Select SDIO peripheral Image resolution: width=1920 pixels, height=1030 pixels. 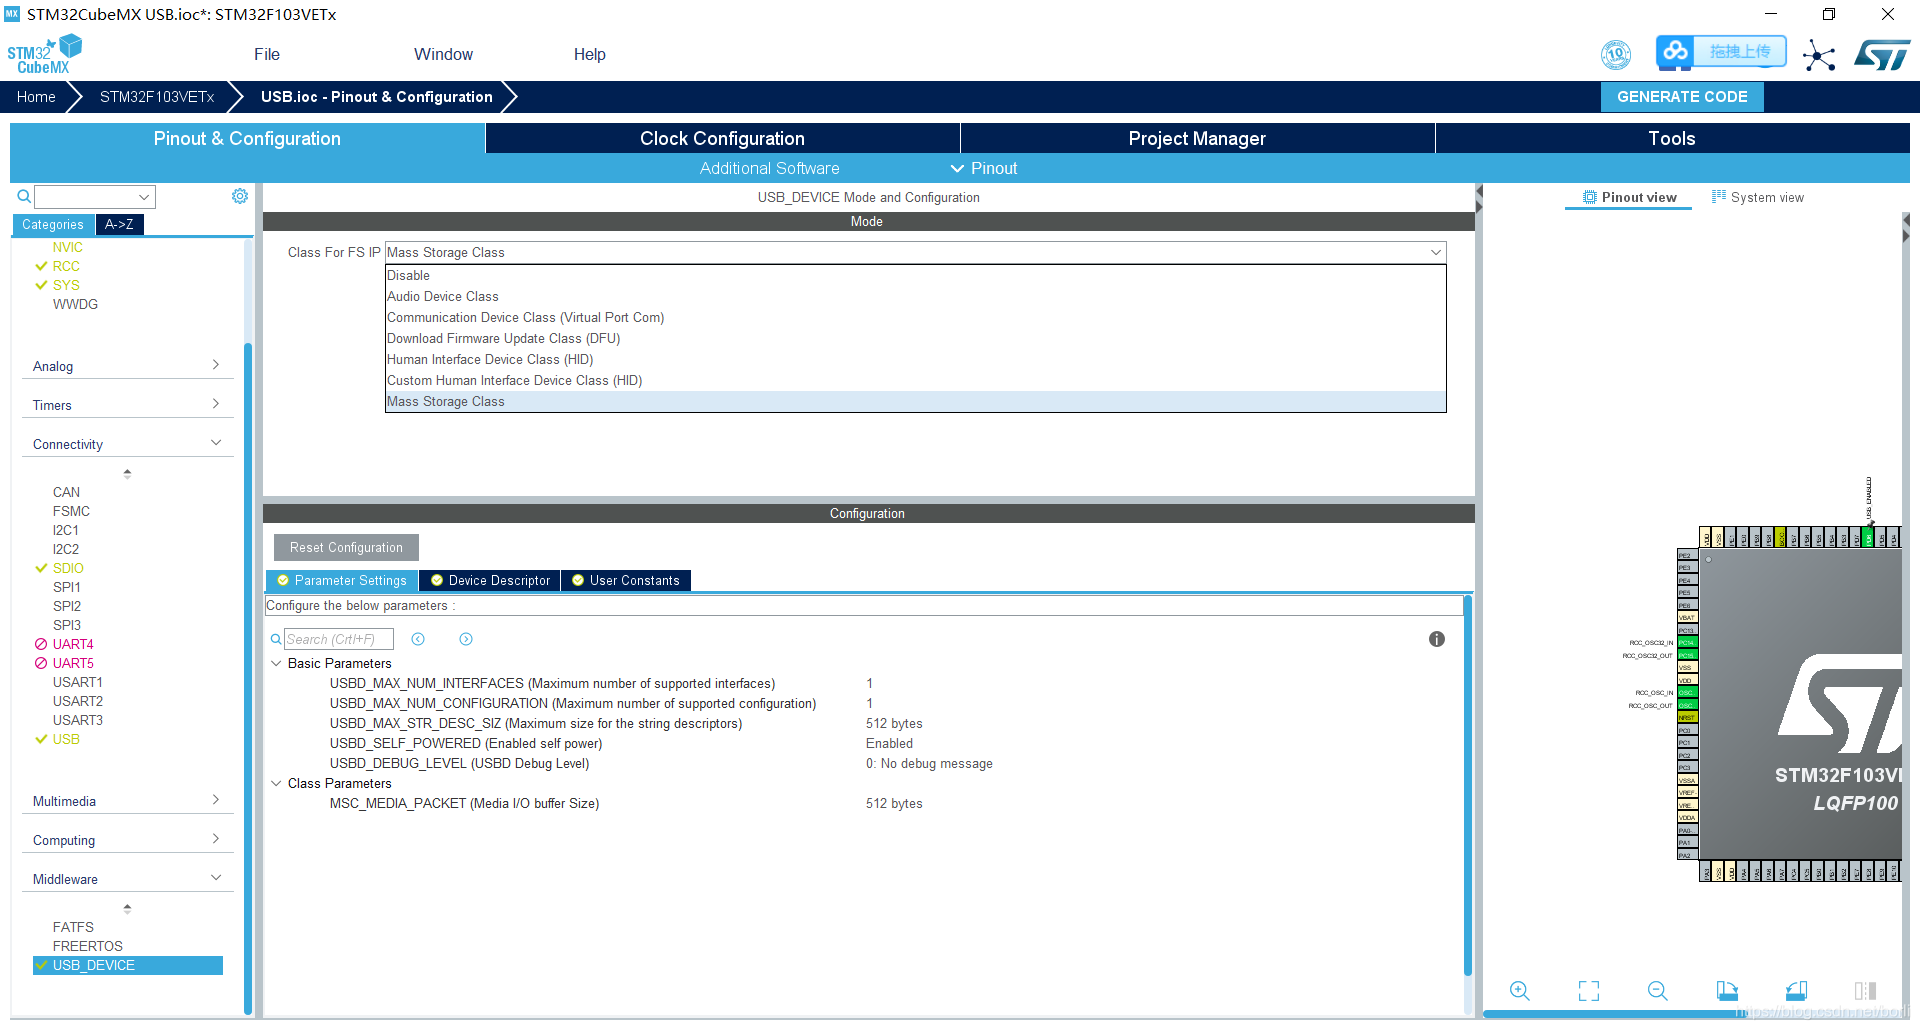tap(68, 568)
